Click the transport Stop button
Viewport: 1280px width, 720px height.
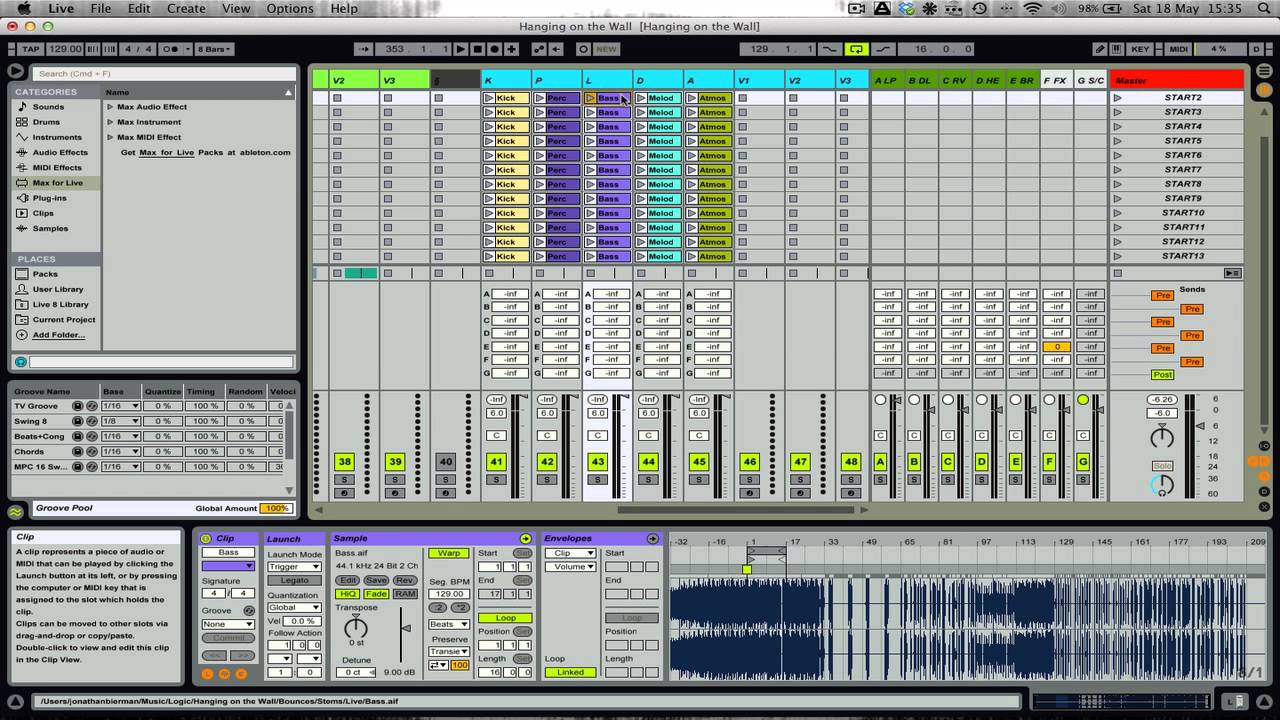click(478, 49)
